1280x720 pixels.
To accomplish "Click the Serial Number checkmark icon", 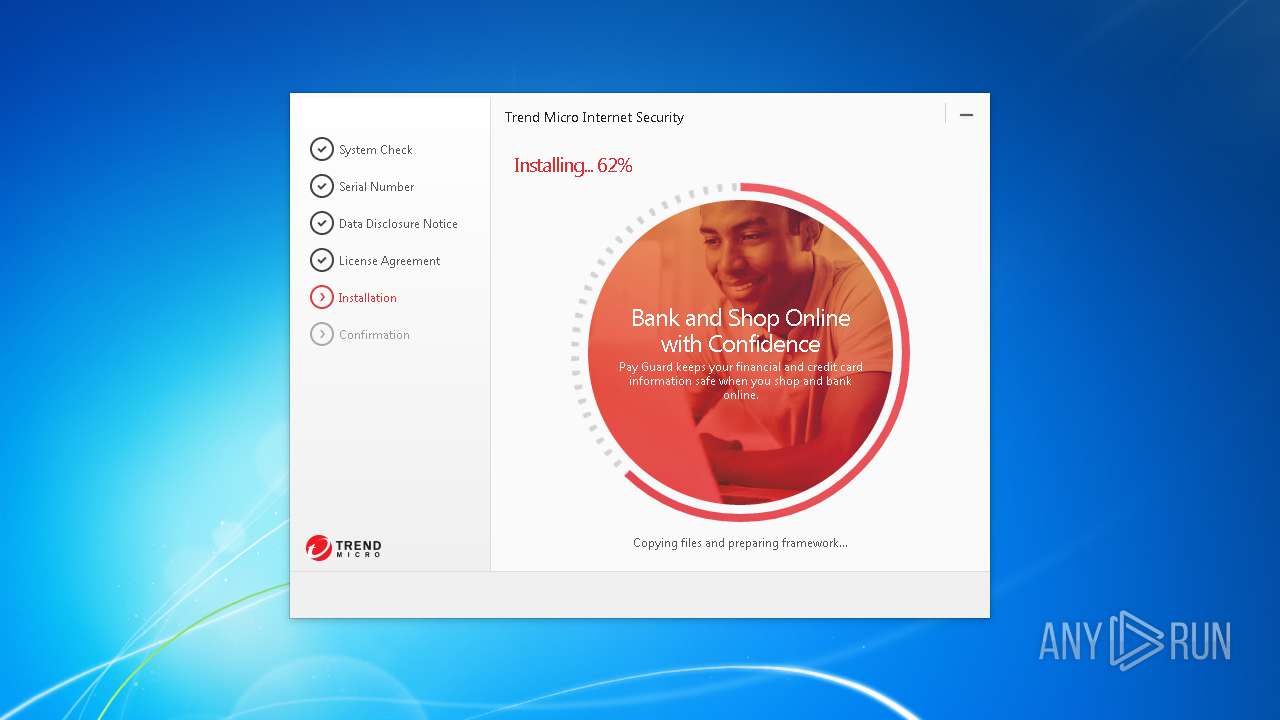I will [x=321, y=186].
